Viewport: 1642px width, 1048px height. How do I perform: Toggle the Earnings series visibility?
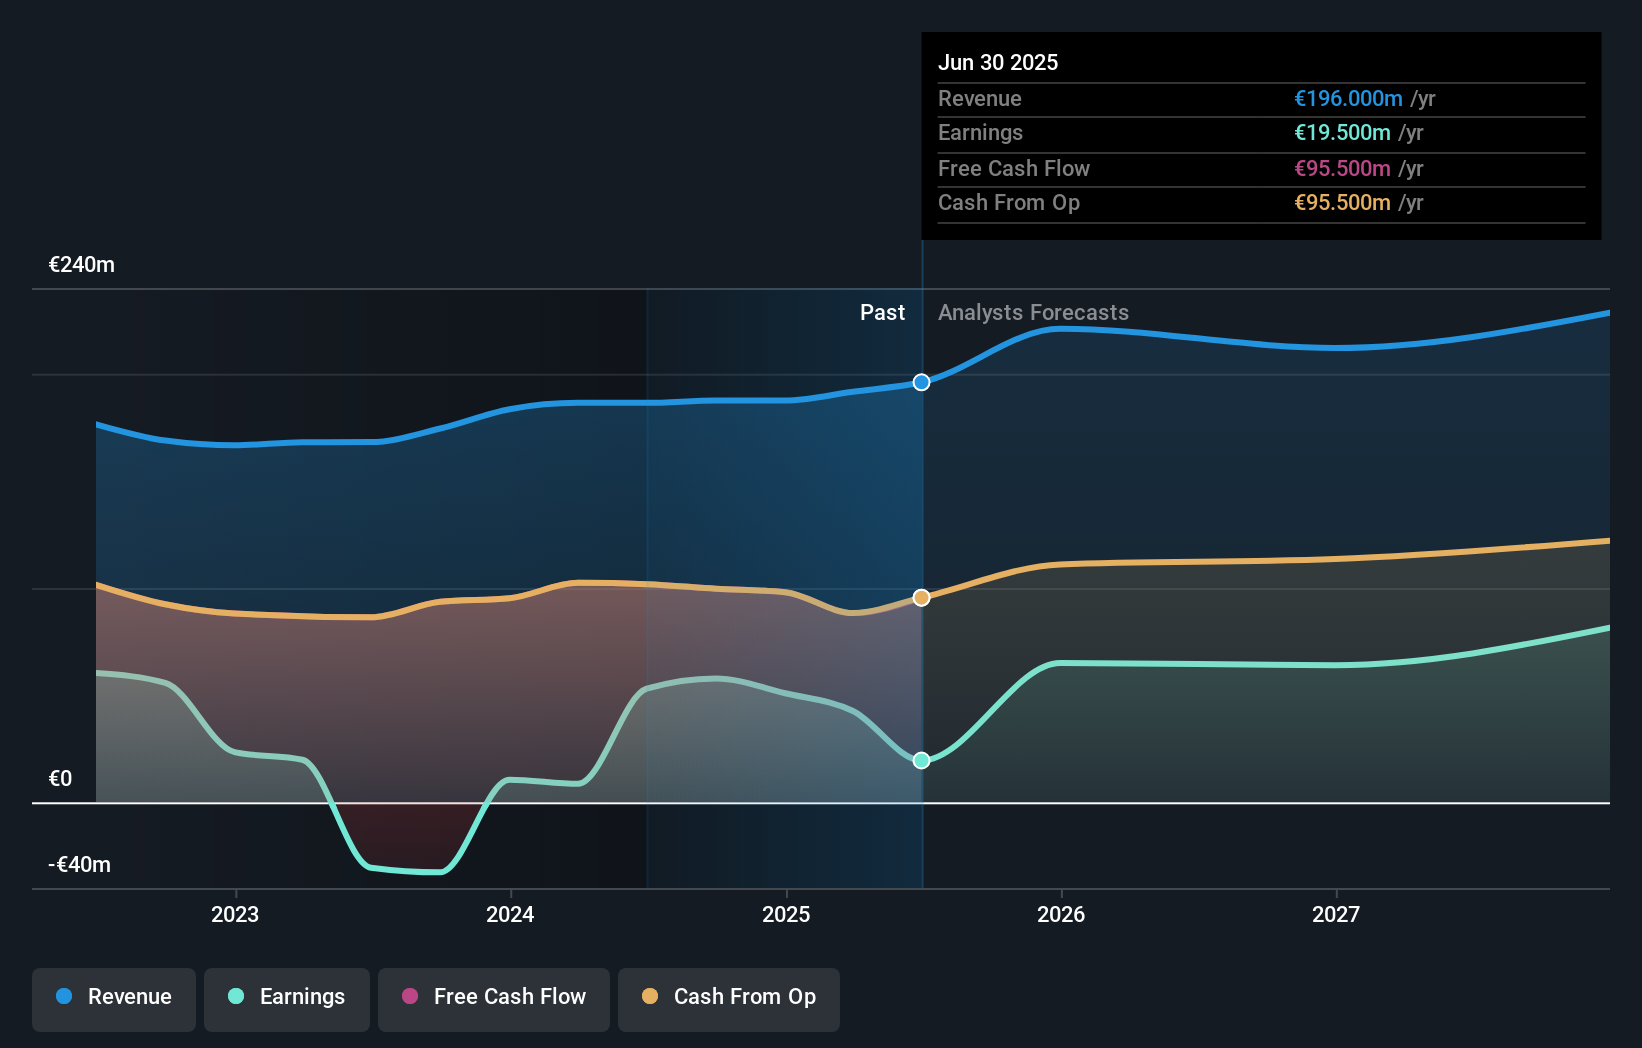(x=287, y=999)
